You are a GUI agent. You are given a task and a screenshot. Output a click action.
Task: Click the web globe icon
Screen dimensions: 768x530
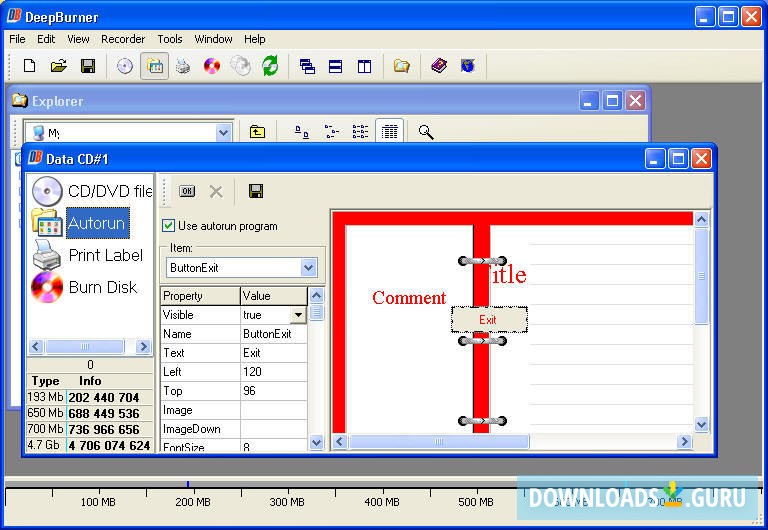coord(468,66)
